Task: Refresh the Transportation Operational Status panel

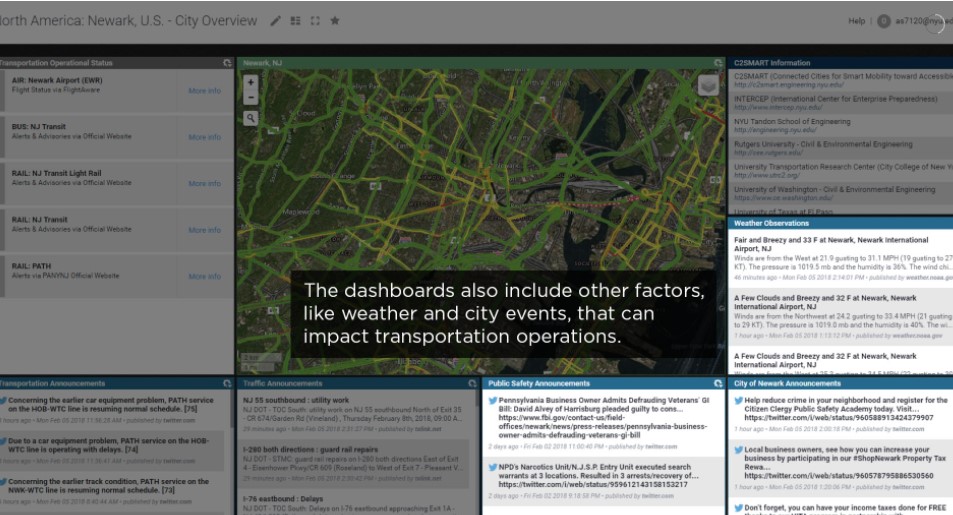Action: click(x=227, y=63)
